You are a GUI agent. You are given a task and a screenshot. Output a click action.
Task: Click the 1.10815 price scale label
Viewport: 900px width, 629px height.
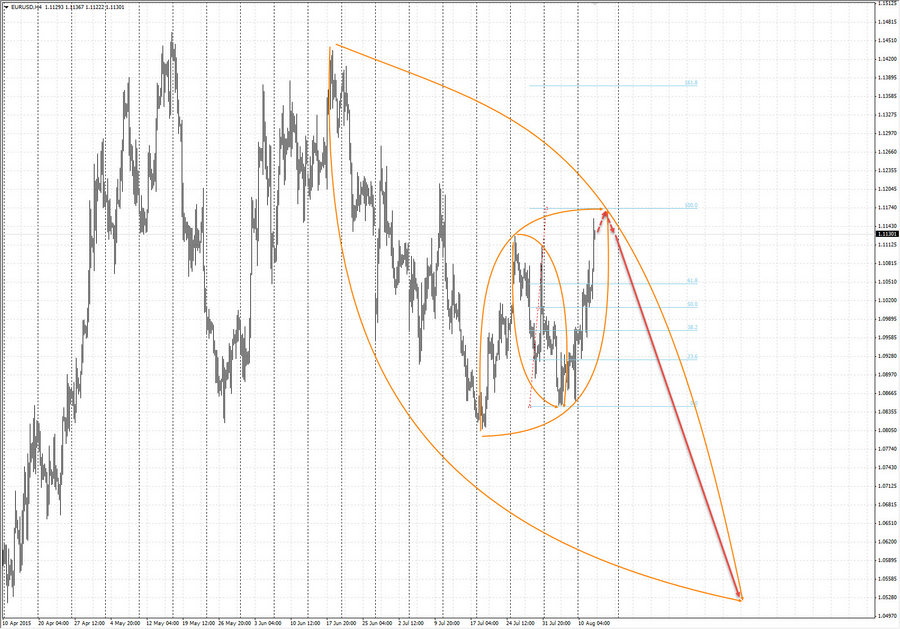point(887,263)
